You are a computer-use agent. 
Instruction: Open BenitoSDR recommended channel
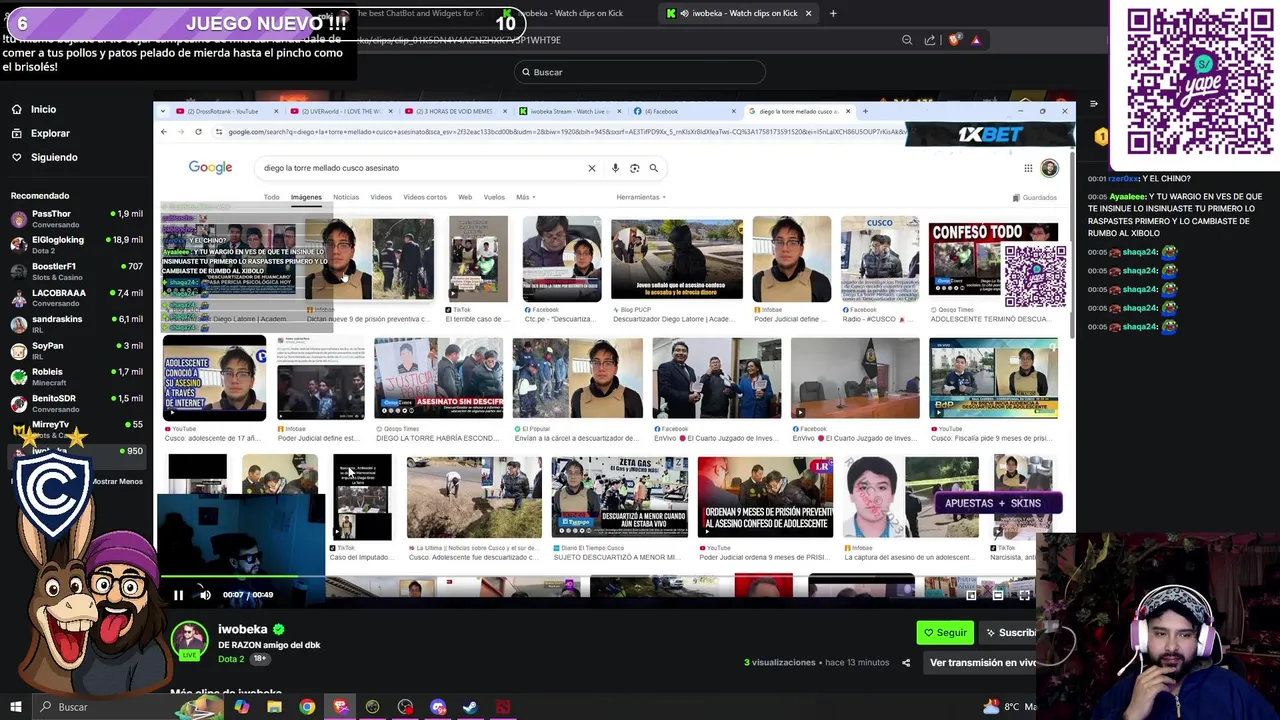(76, 403)
